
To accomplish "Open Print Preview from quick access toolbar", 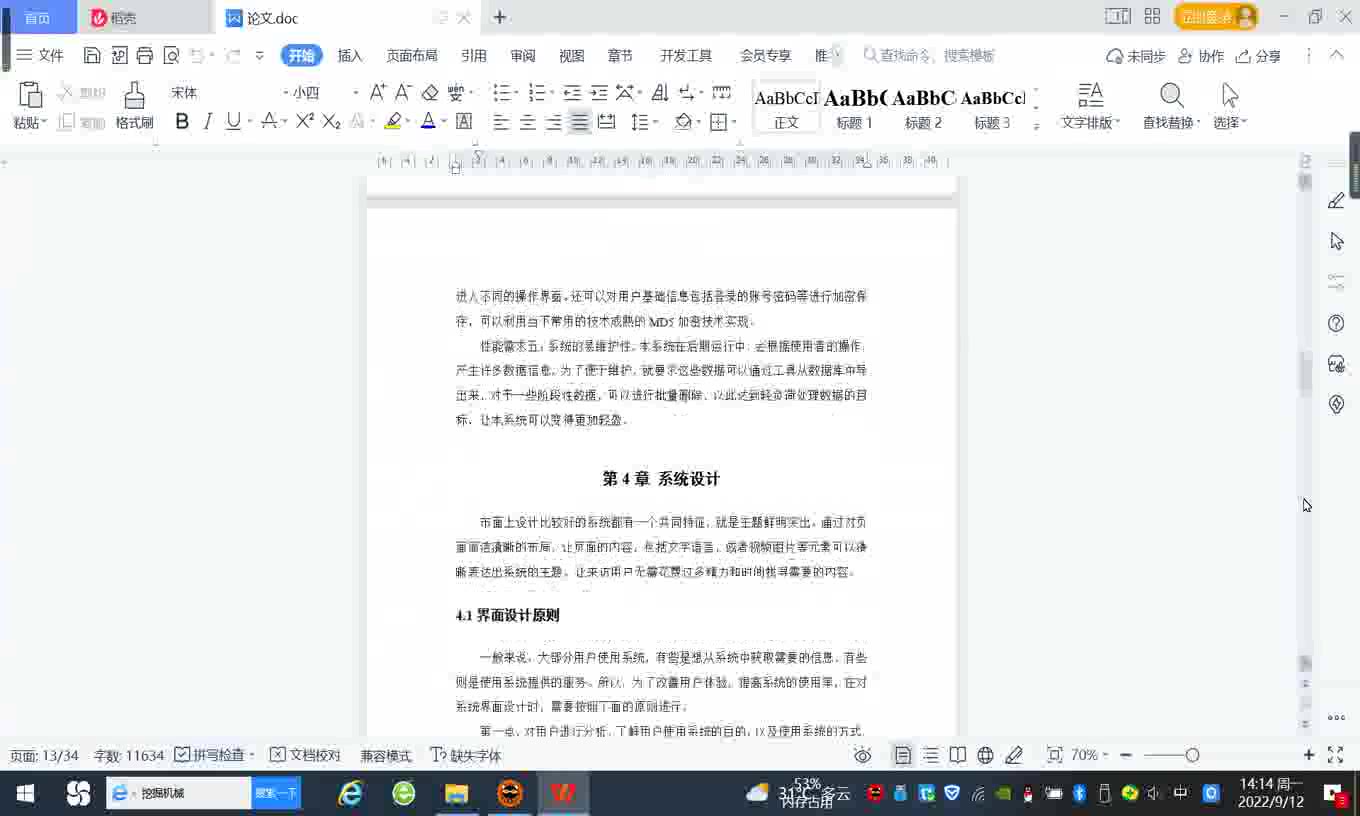I will click(171, 56).
